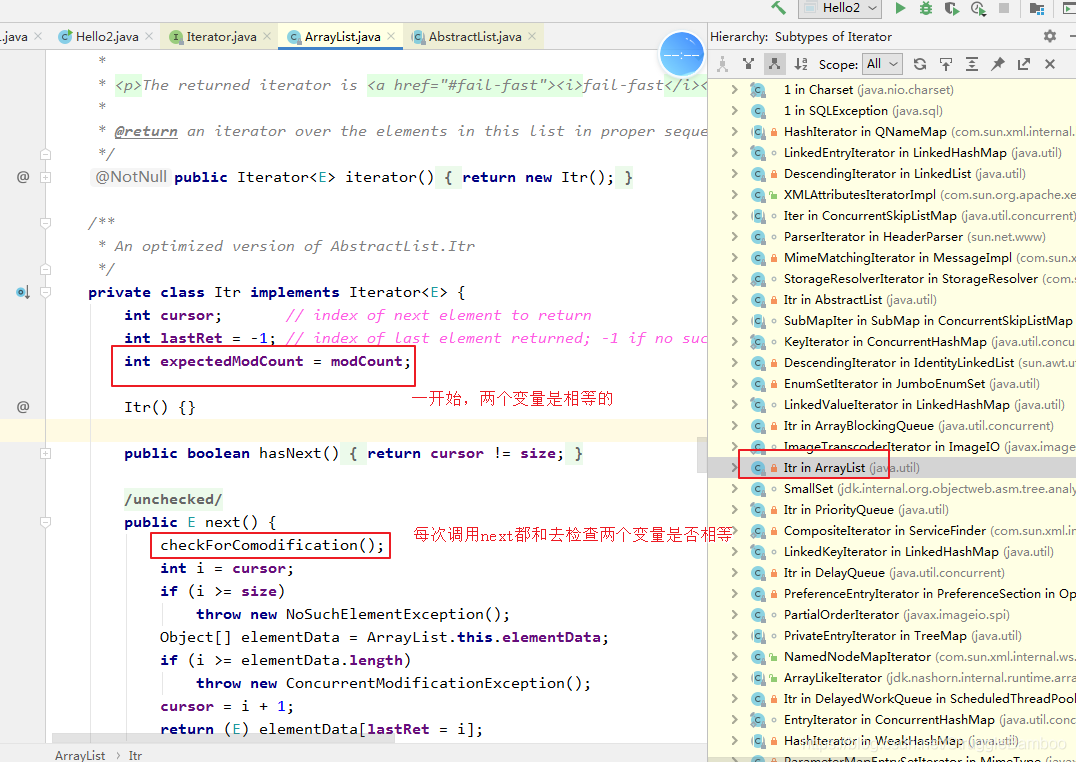
Task: Select Itr in ArrayList hierarchy row
Action: (x=892, y=468)
